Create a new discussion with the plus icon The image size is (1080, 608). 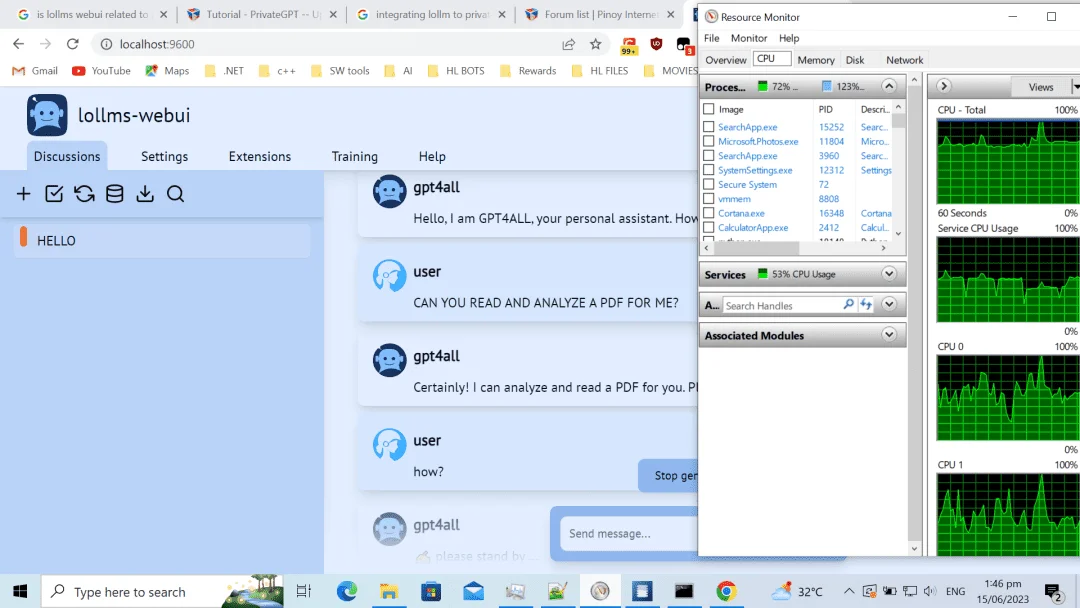(x=23, y=194)
